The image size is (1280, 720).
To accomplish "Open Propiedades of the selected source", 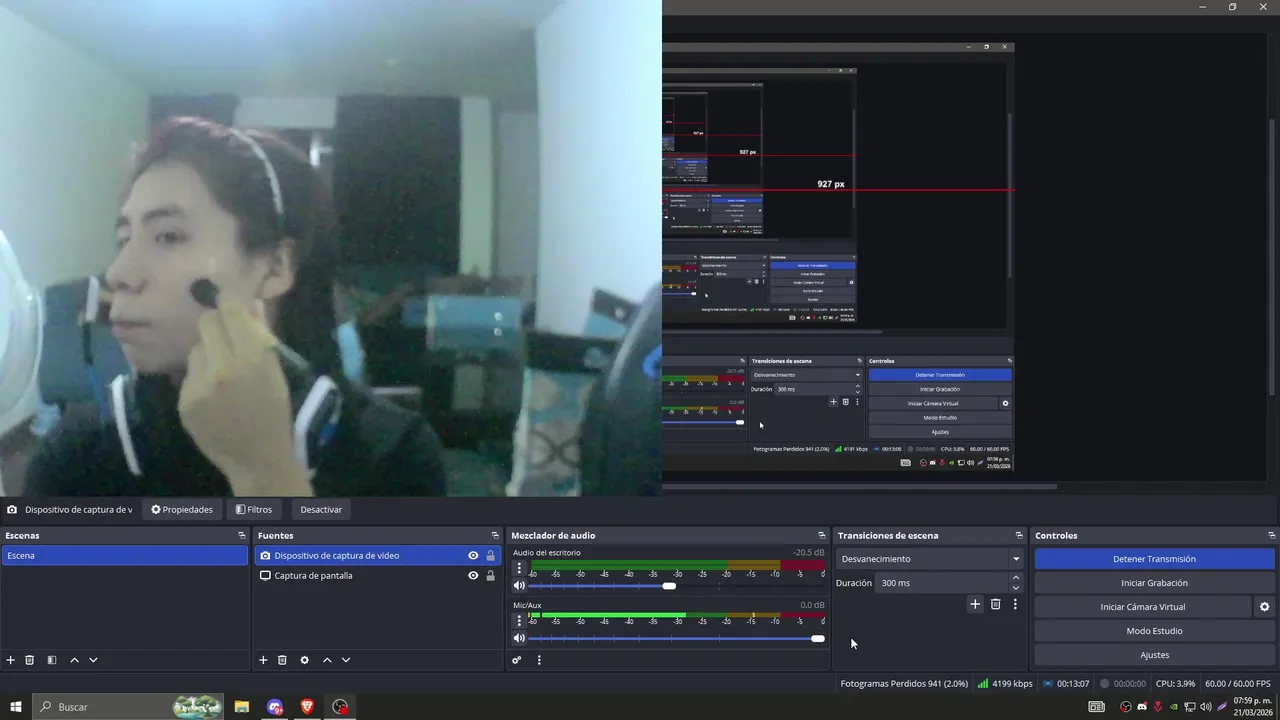I will [x=182, y=510].
